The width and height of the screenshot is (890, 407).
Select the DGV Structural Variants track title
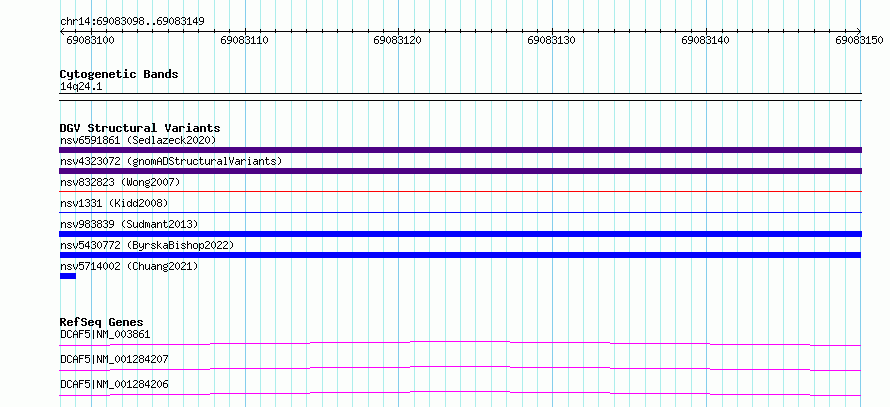coord(140,128)
